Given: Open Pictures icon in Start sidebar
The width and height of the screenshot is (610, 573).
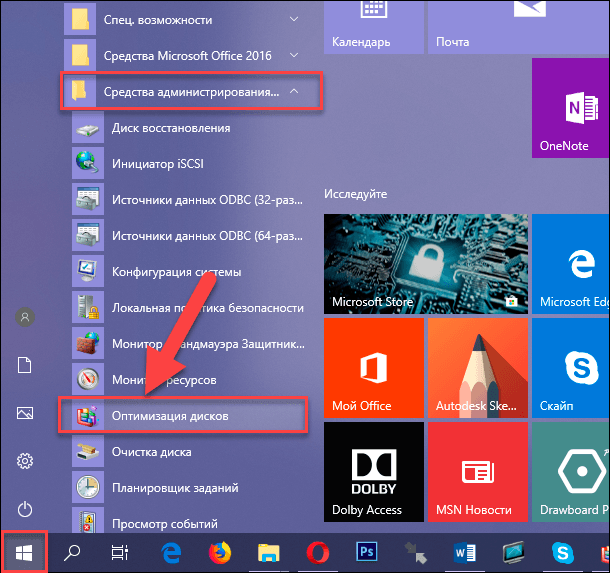Looking at the screenshot, I should [25, 413].
